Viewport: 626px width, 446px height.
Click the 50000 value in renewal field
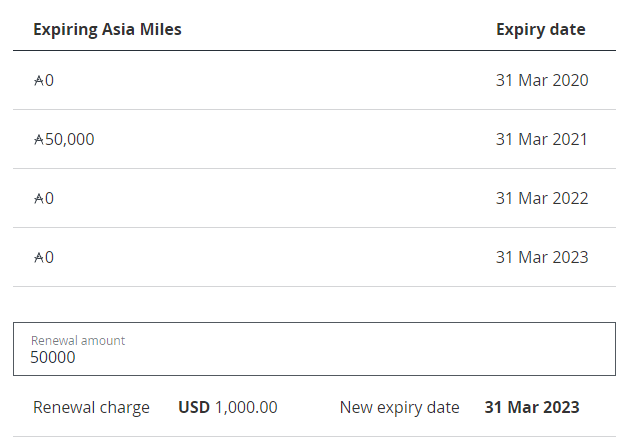[x=53, y=357]
